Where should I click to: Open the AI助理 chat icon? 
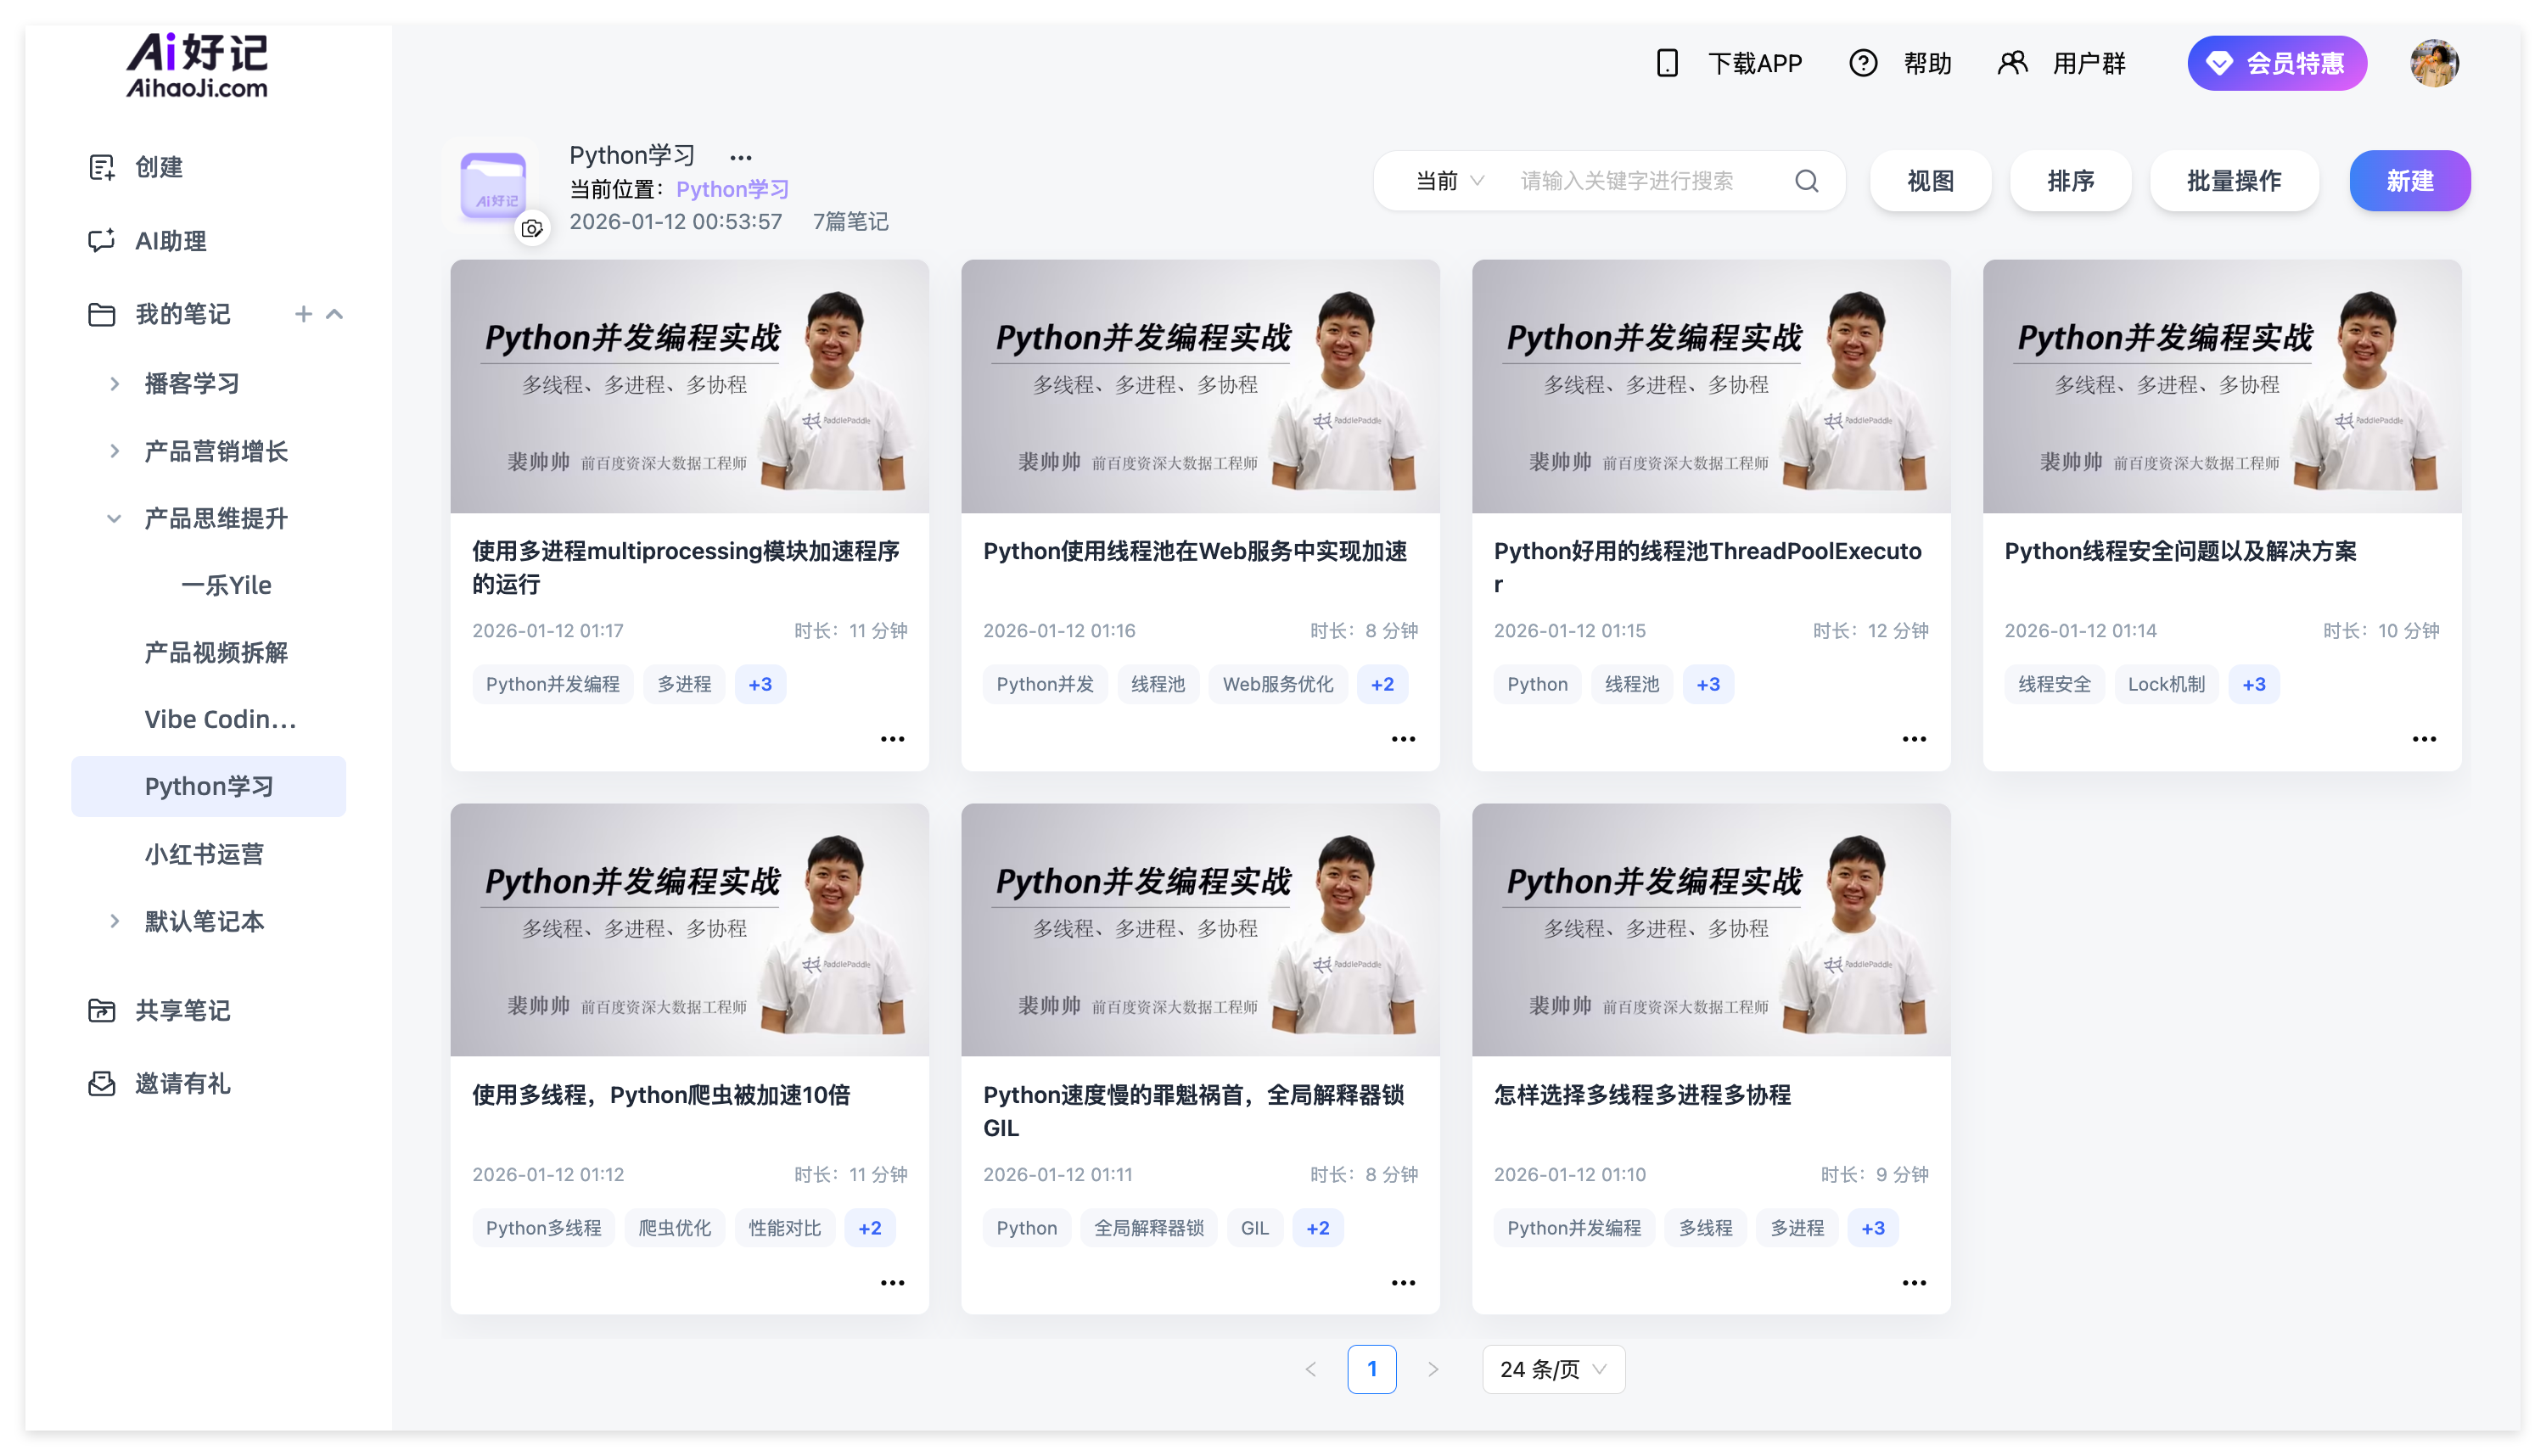[x=102, y=240]
